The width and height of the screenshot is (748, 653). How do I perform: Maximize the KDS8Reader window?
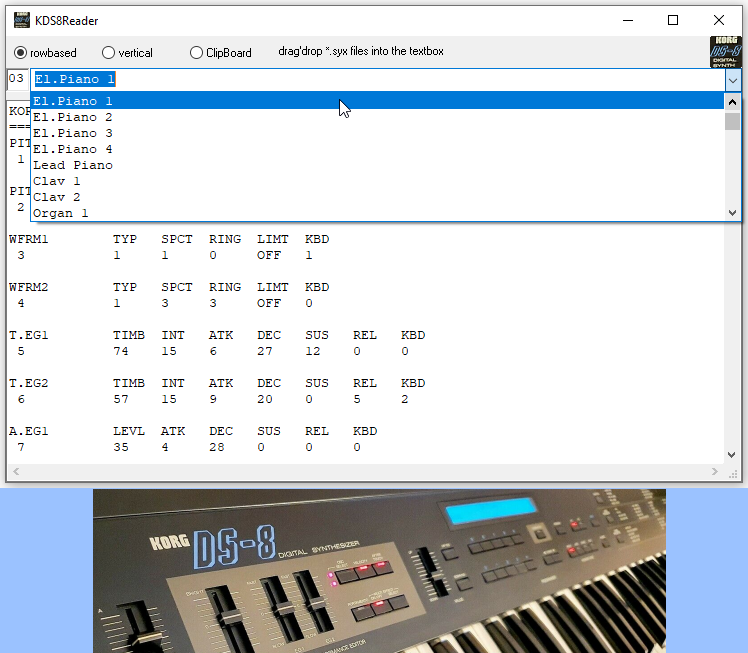673,20
